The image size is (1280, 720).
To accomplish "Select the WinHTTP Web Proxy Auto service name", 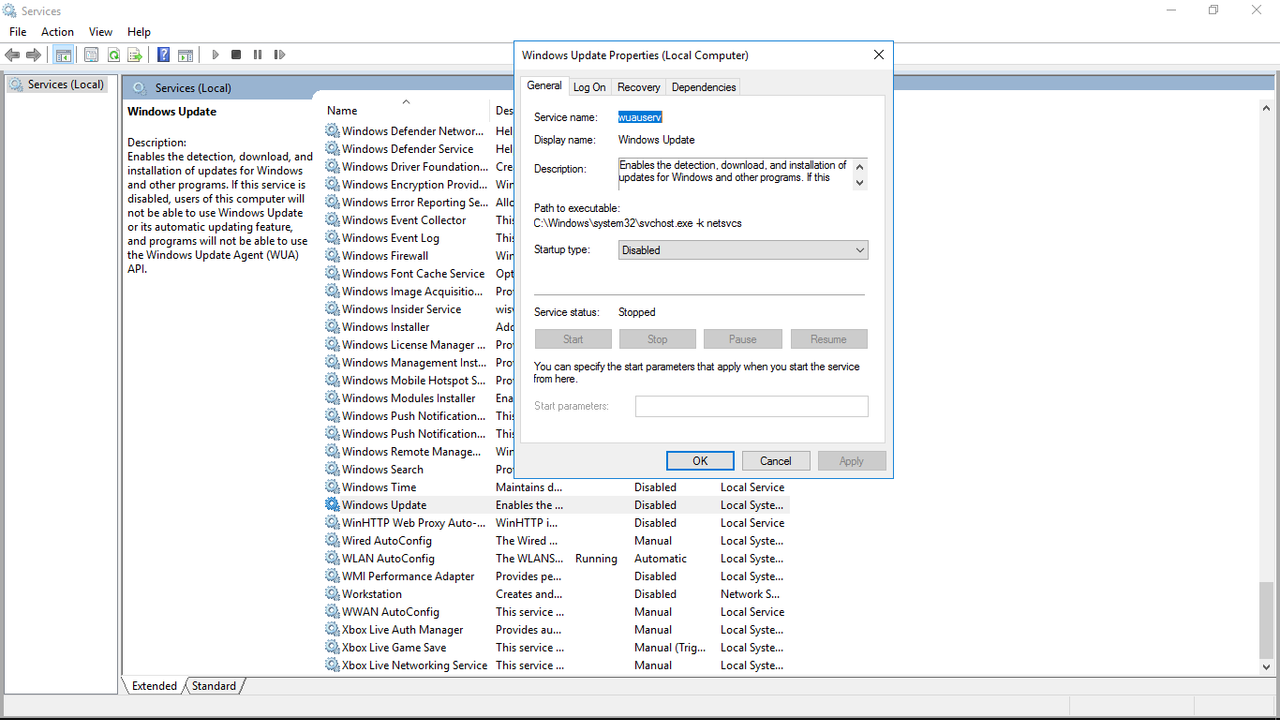I will [414, 523].
